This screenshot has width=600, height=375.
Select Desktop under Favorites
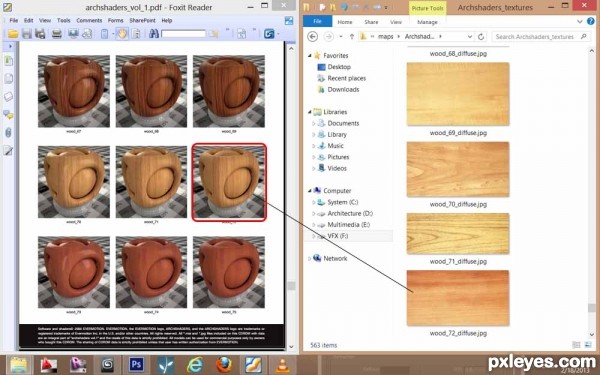coord(339,67)
